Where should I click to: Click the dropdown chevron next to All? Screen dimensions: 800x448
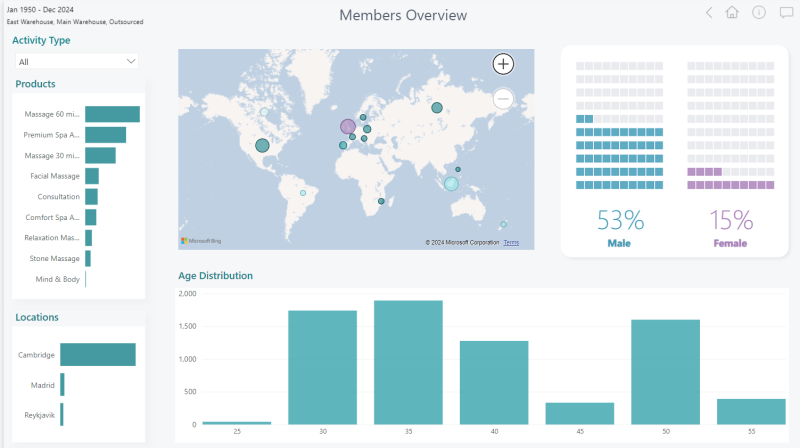(131, 62)
